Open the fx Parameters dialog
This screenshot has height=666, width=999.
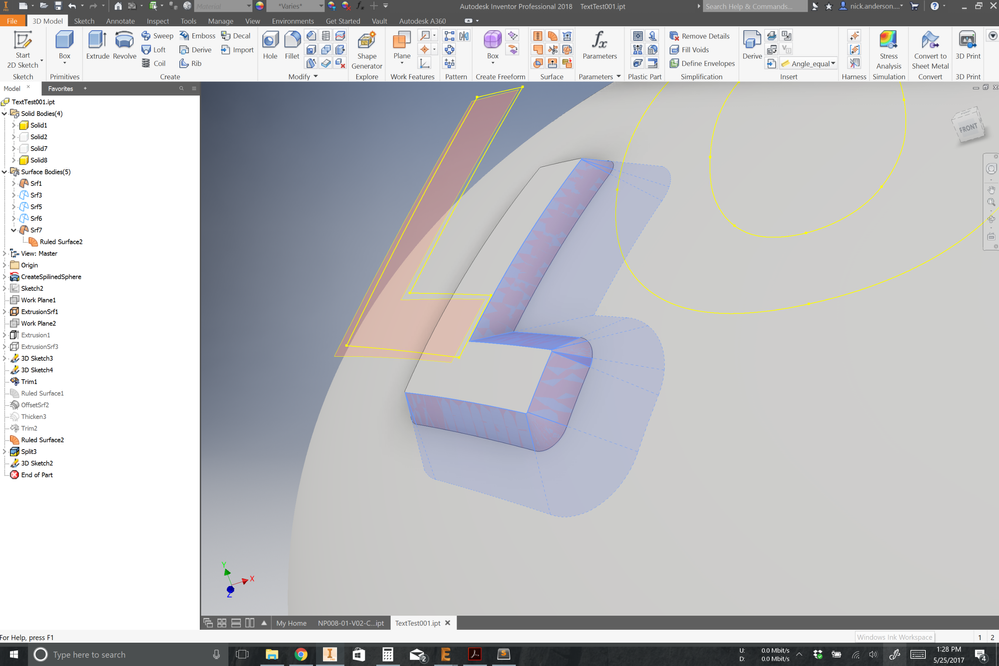point(600,45)
